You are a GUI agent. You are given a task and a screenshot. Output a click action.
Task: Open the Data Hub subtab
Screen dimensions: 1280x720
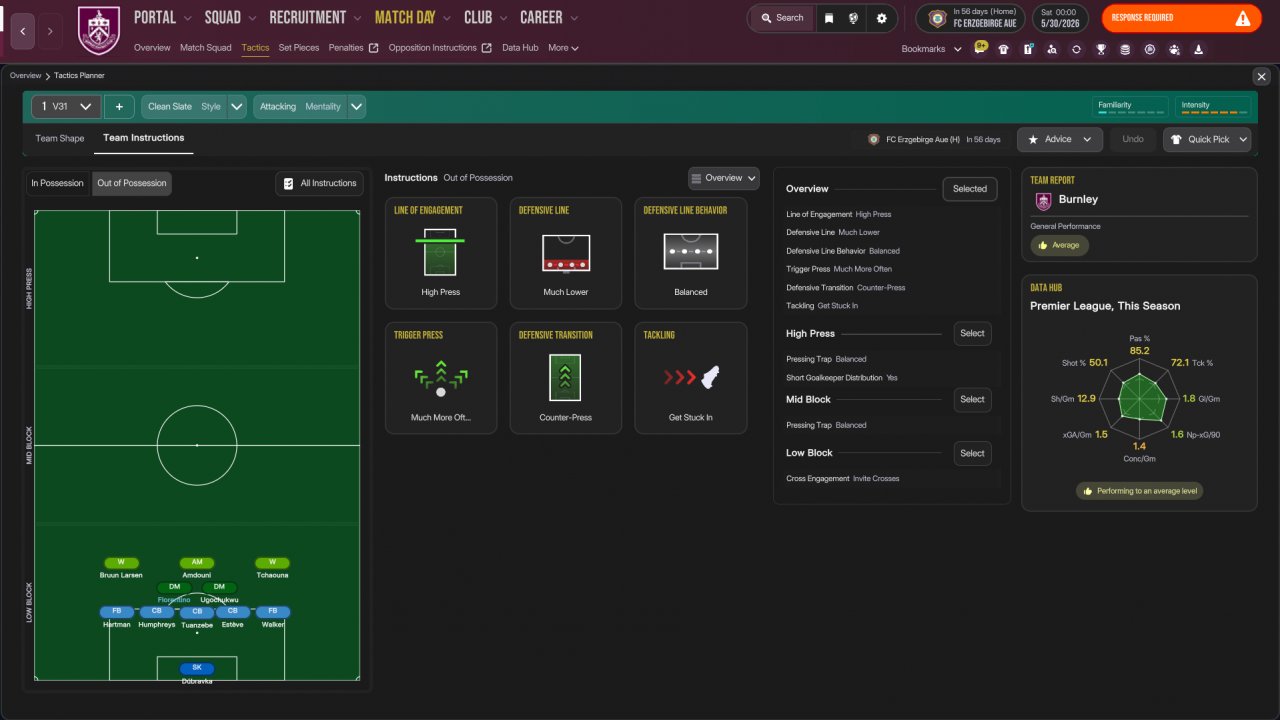coord(520,48)
